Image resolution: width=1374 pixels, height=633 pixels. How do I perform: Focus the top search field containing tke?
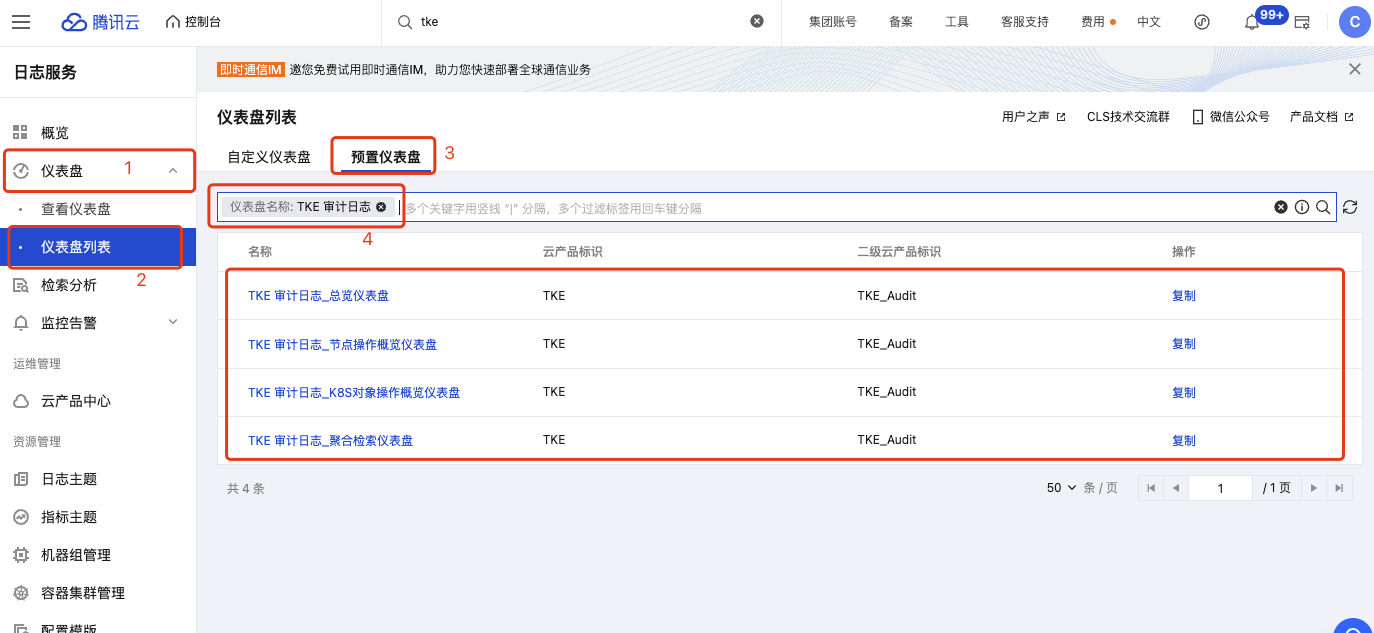point(580,22)
